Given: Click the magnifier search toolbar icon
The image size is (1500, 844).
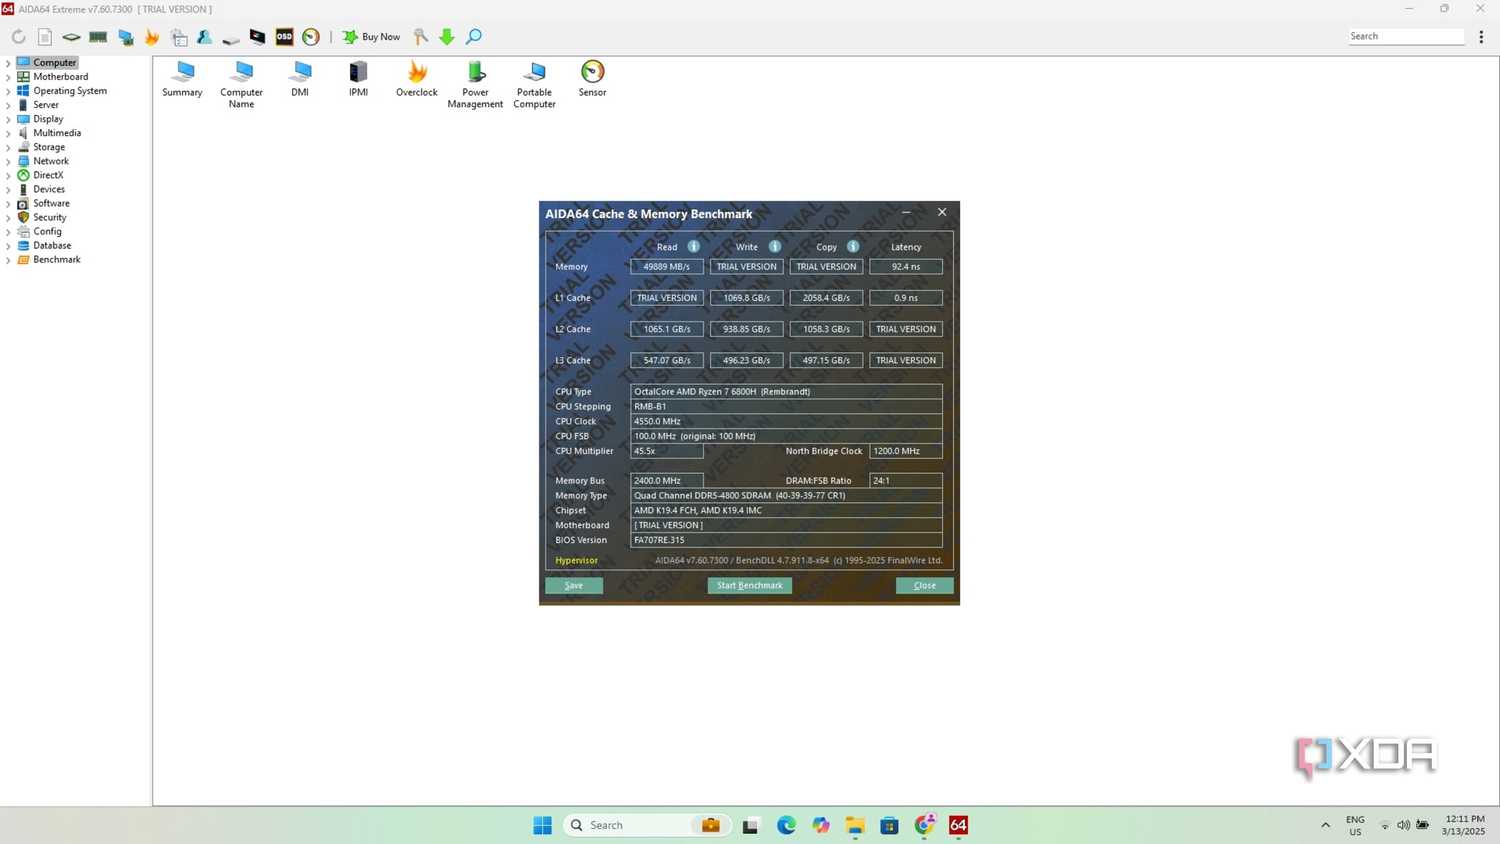Looking at the screenshot, I should [x=474, y=37].
